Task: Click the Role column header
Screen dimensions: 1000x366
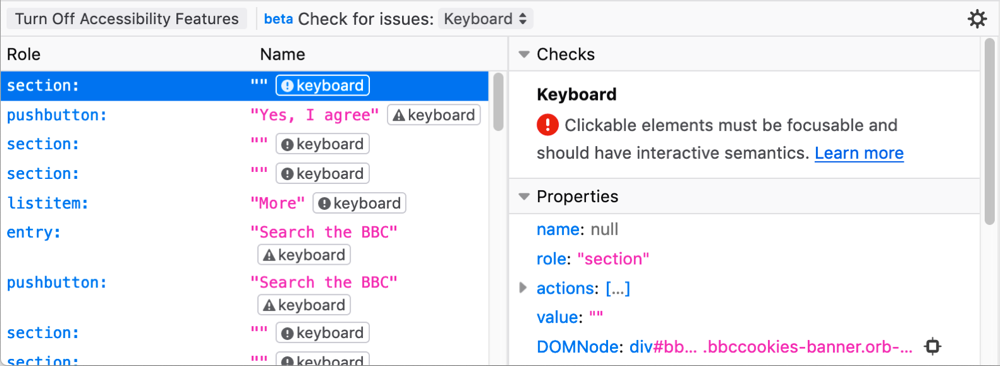Action: point(24,55)
